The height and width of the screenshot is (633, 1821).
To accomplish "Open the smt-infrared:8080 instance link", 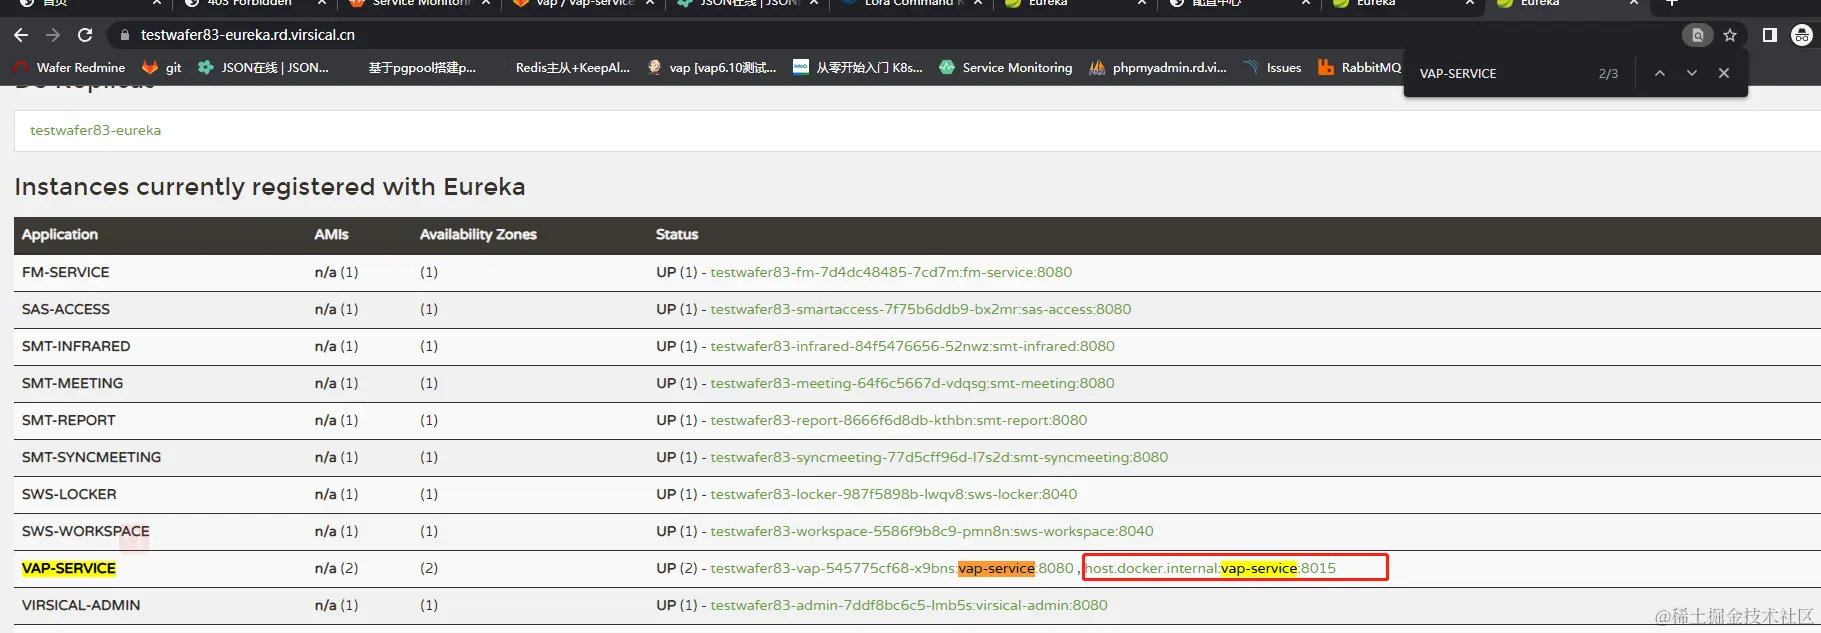I will tap(912, 346).
